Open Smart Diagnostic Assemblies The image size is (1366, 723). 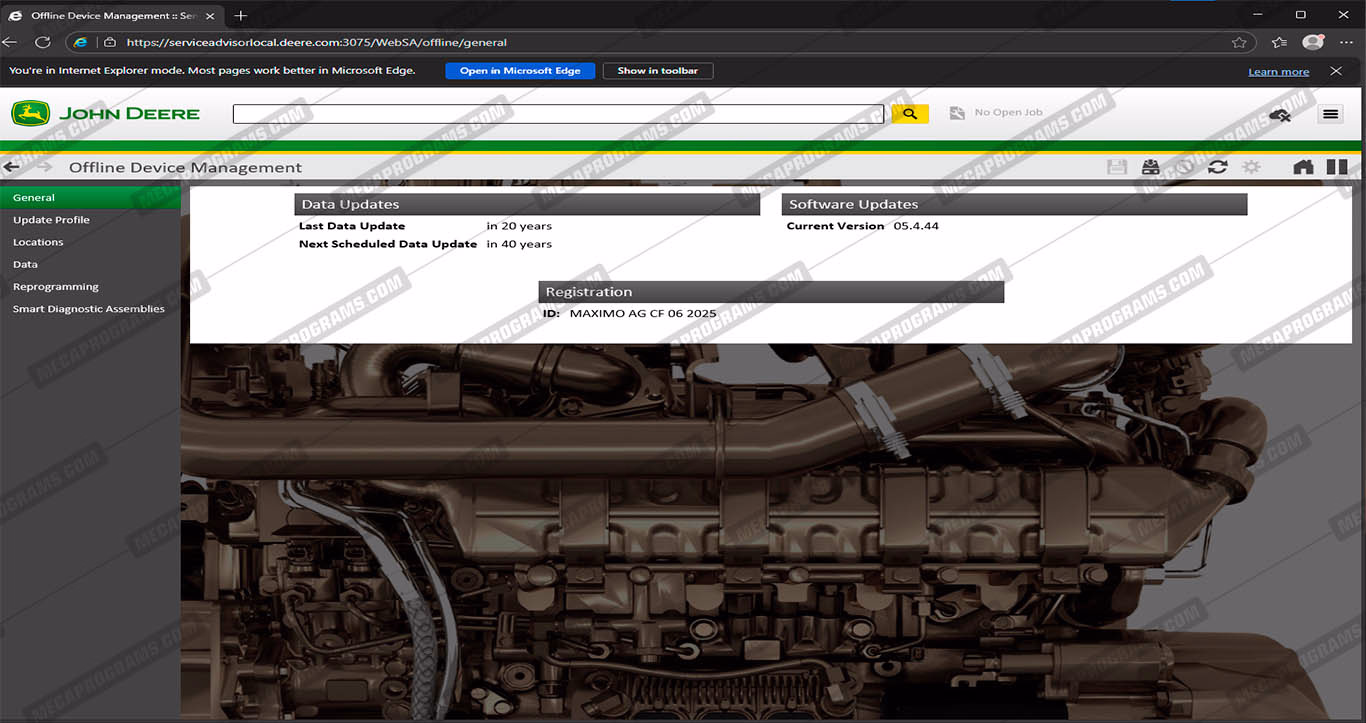pyautogui.click(x=88, y=309)
